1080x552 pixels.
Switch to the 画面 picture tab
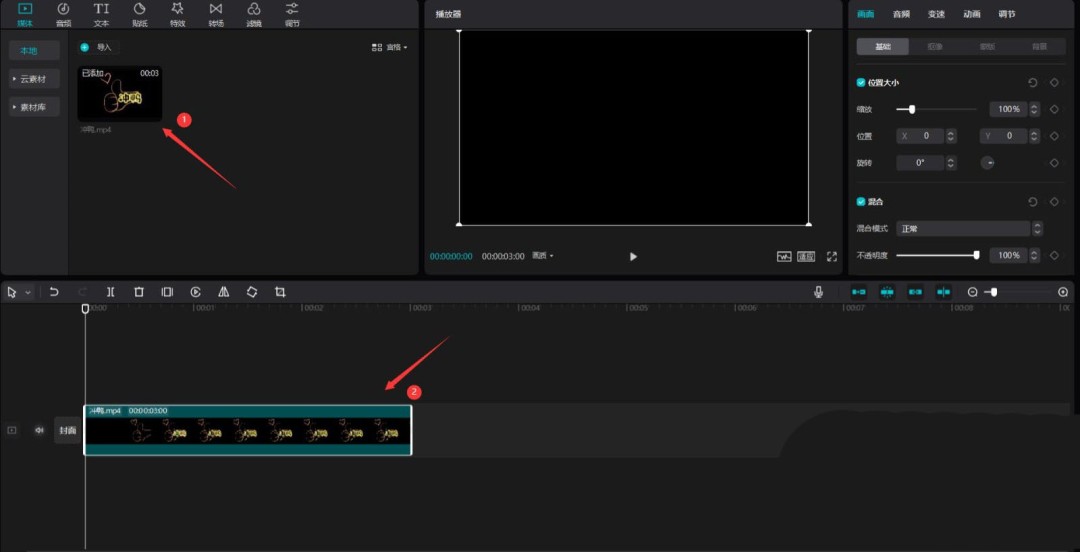[x=866, y=14]
